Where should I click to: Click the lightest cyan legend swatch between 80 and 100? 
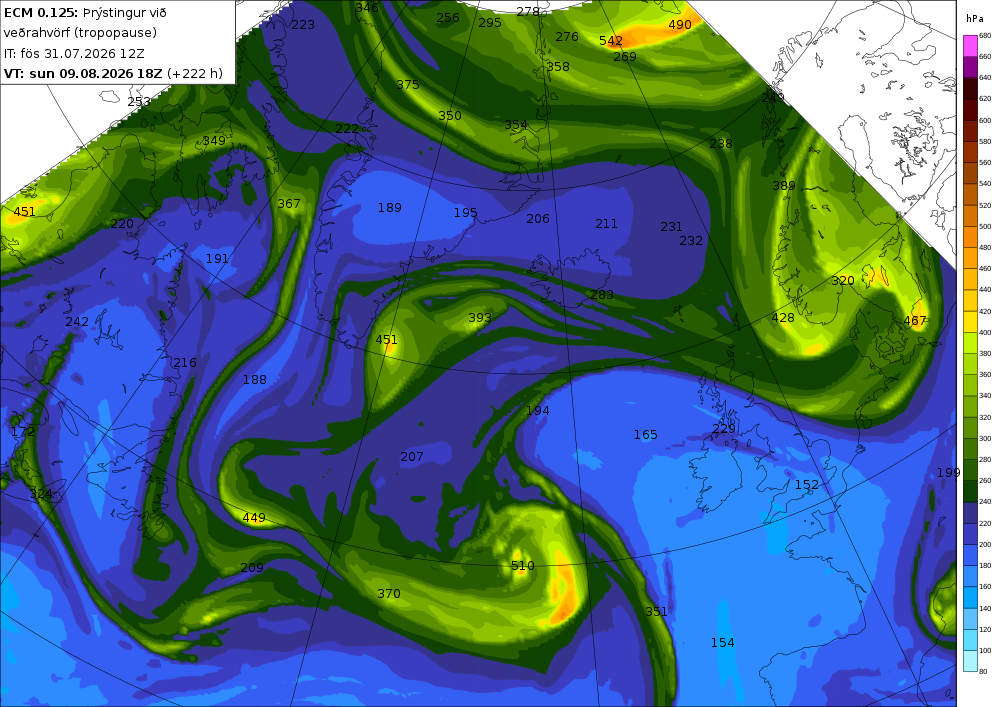(970, 661)
